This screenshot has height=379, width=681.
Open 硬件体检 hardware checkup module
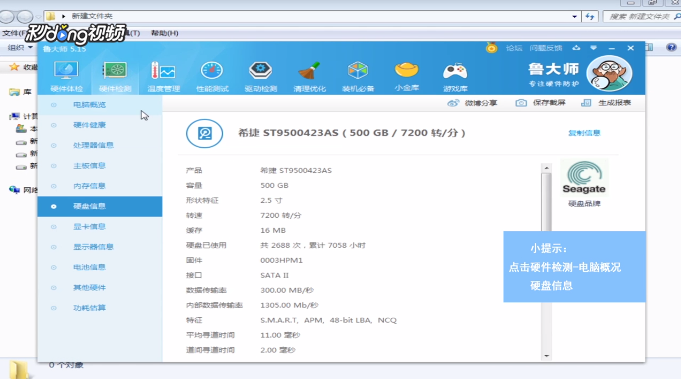pos(66,76)
